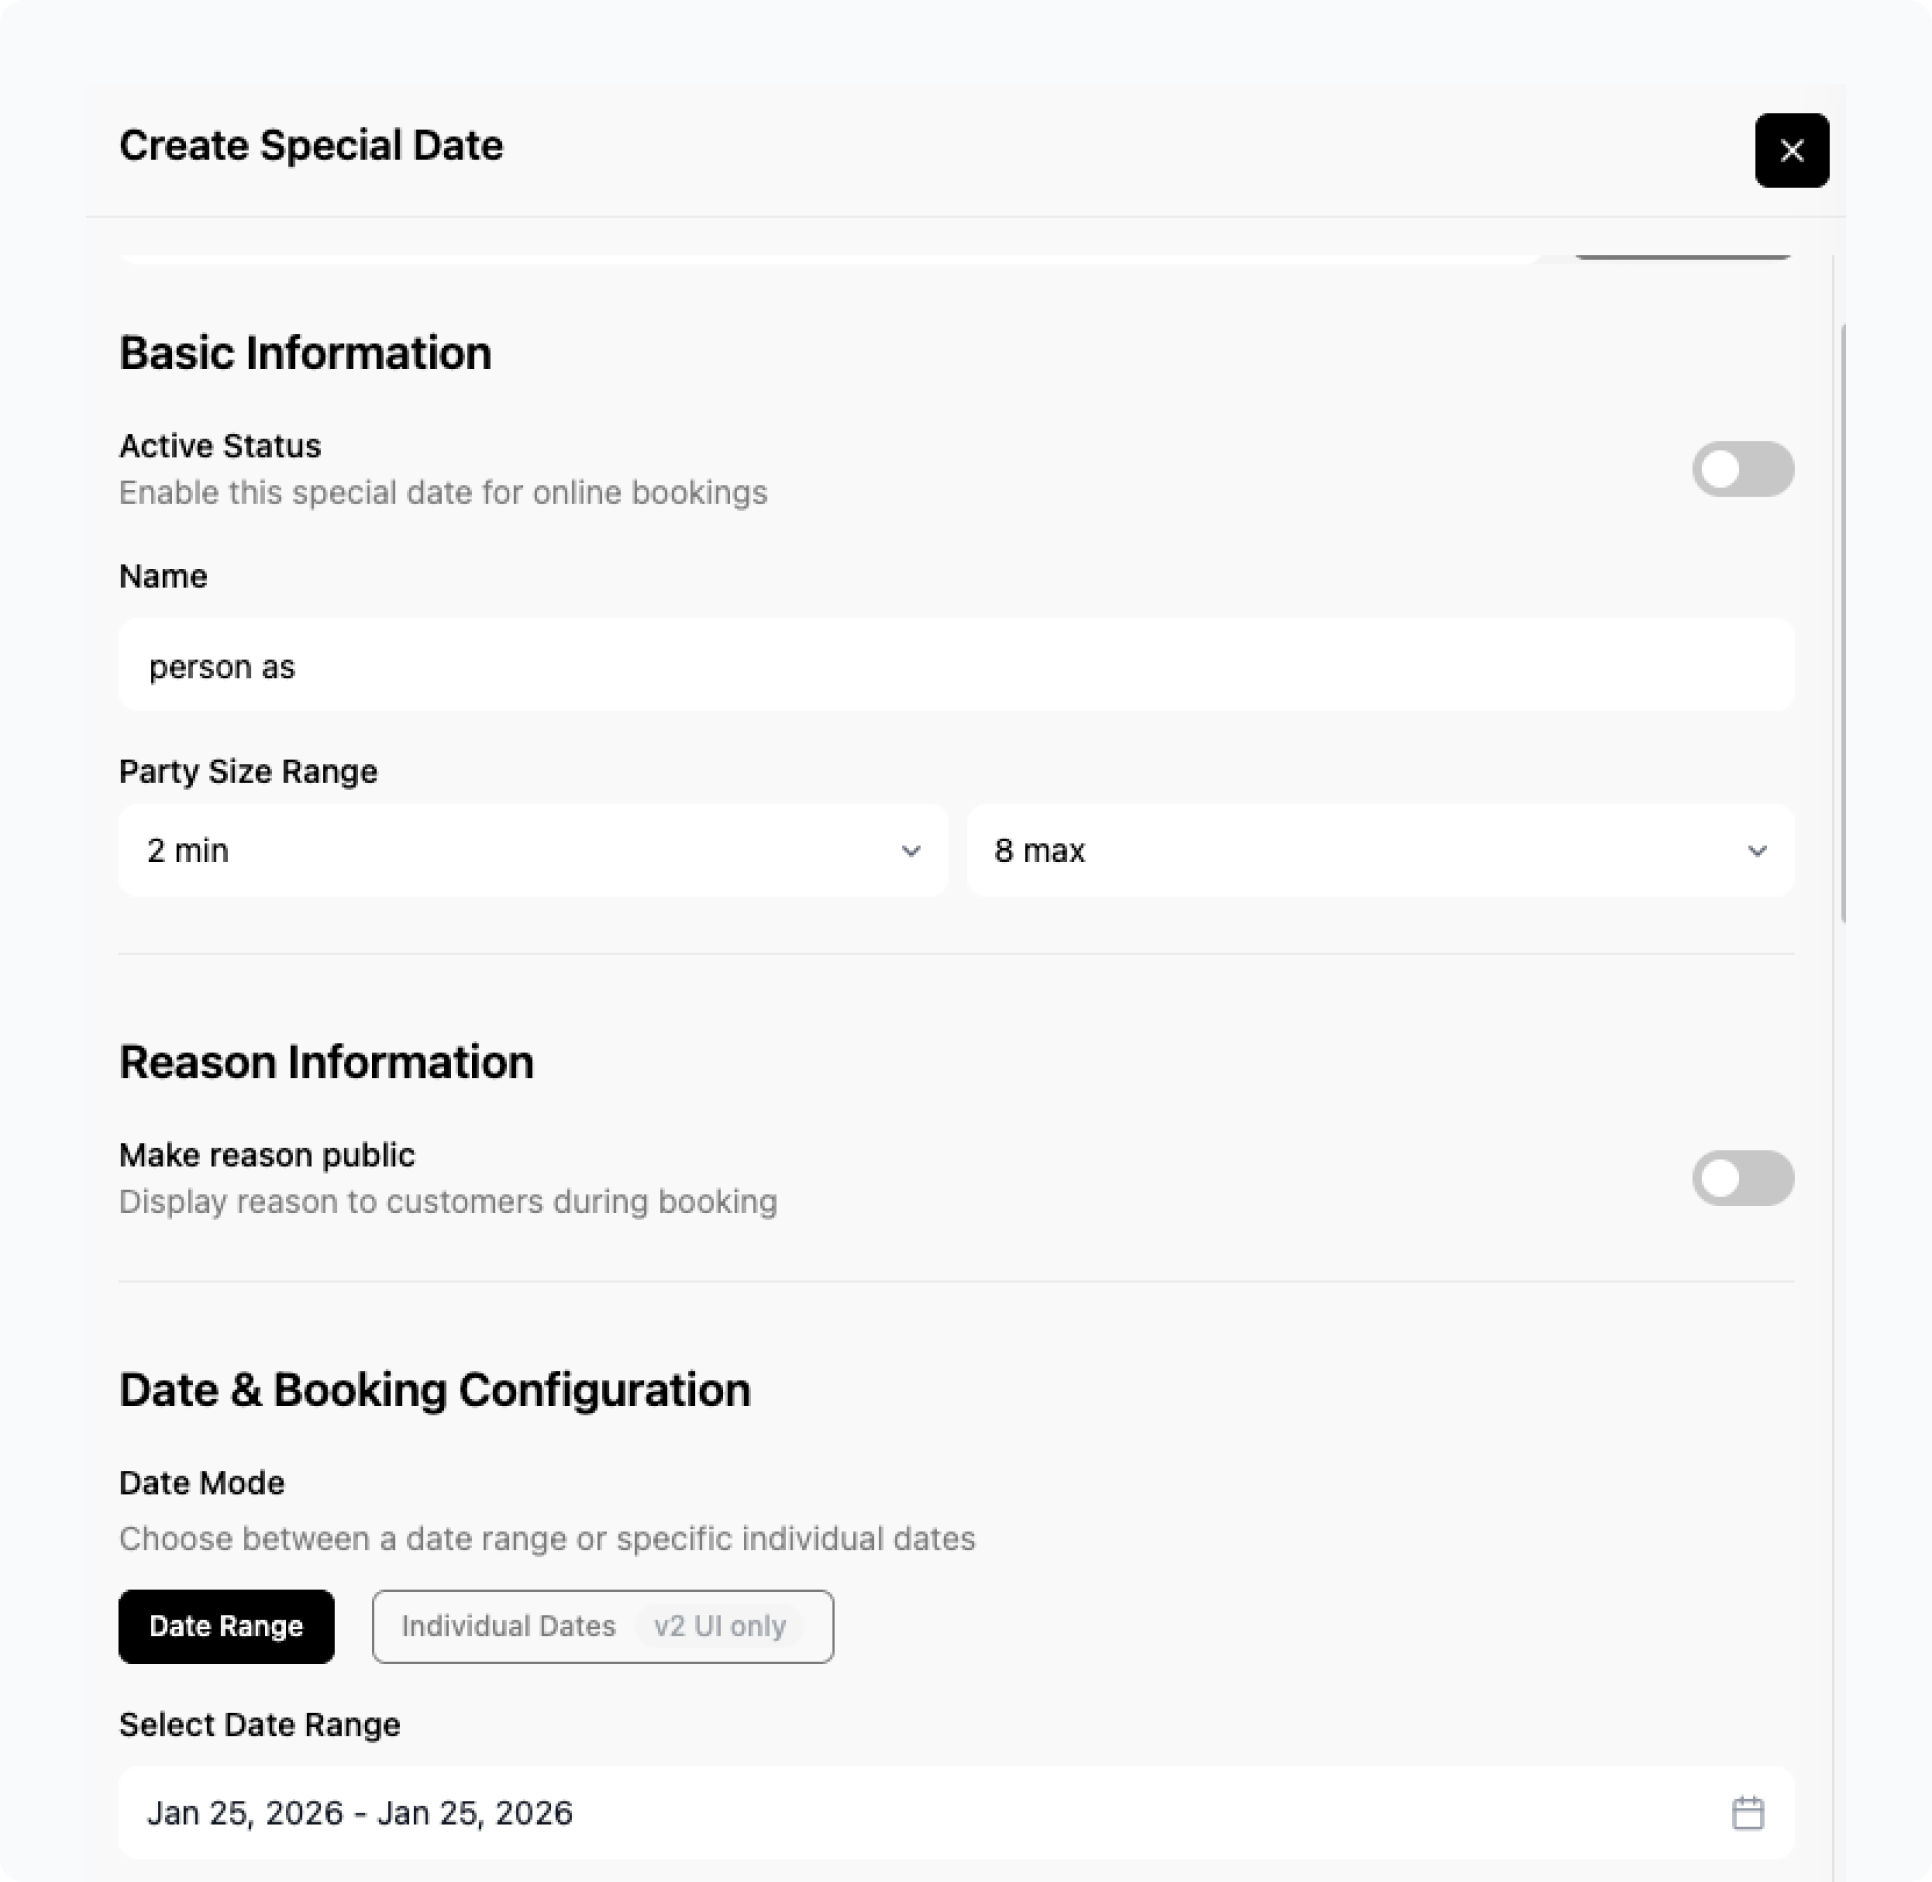
Task: Click the Date & Booking Configuration heading
Action: pyautogui.click(x=434, y=1390)
